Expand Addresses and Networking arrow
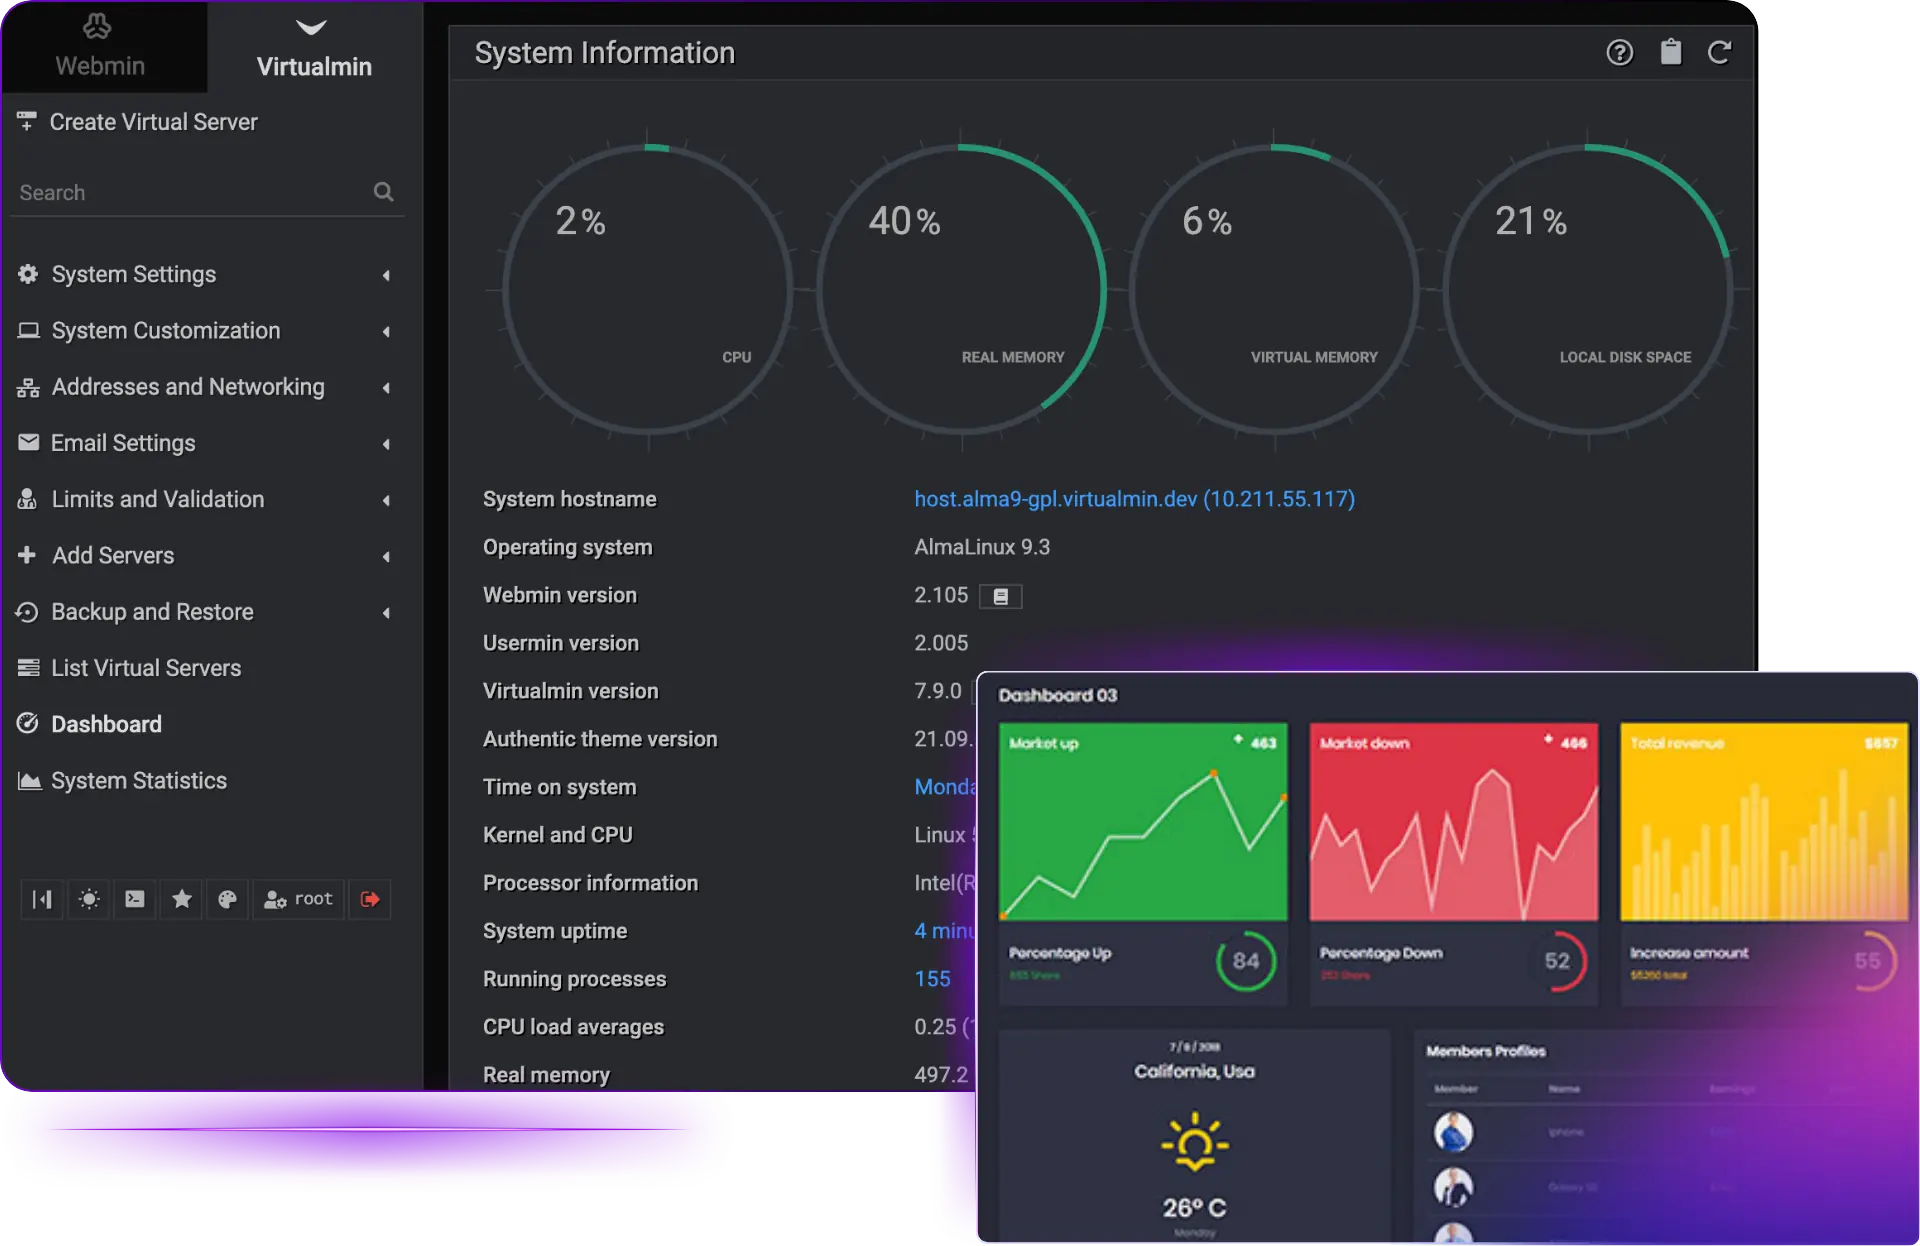Image resolution: width=1920 pixels, height=1246 pixels. pos(386,388)
